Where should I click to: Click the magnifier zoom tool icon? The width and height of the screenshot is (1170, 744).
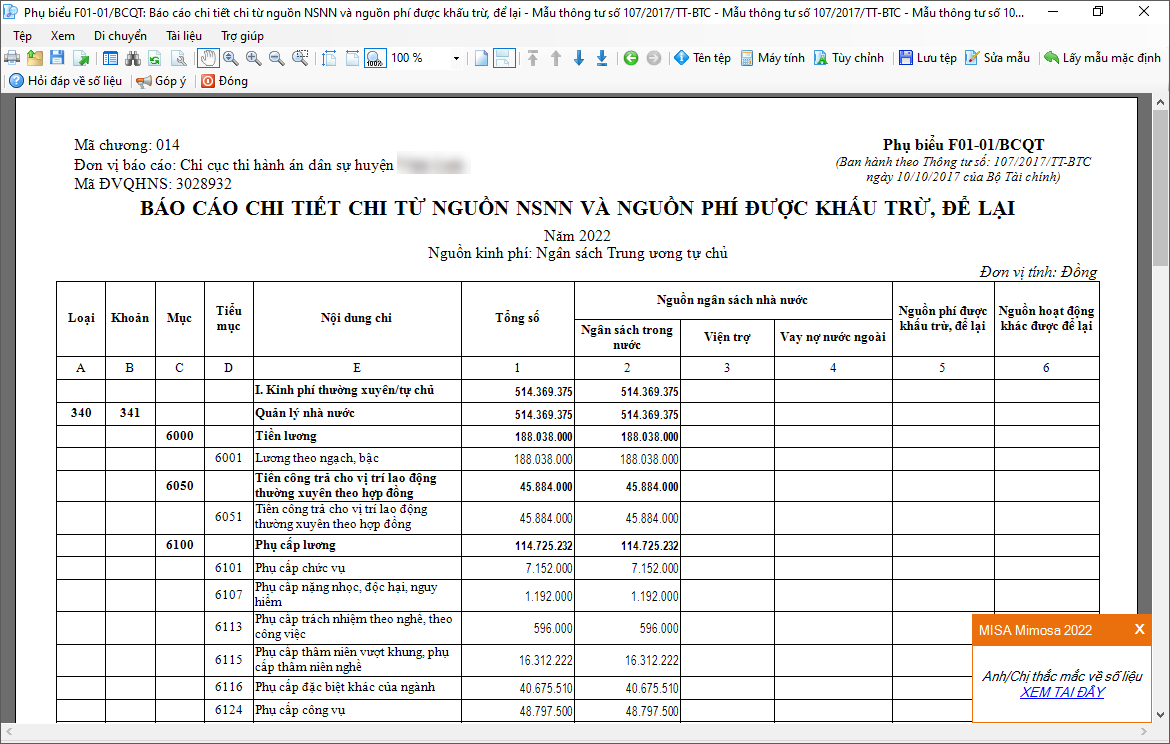pos(231,58)
